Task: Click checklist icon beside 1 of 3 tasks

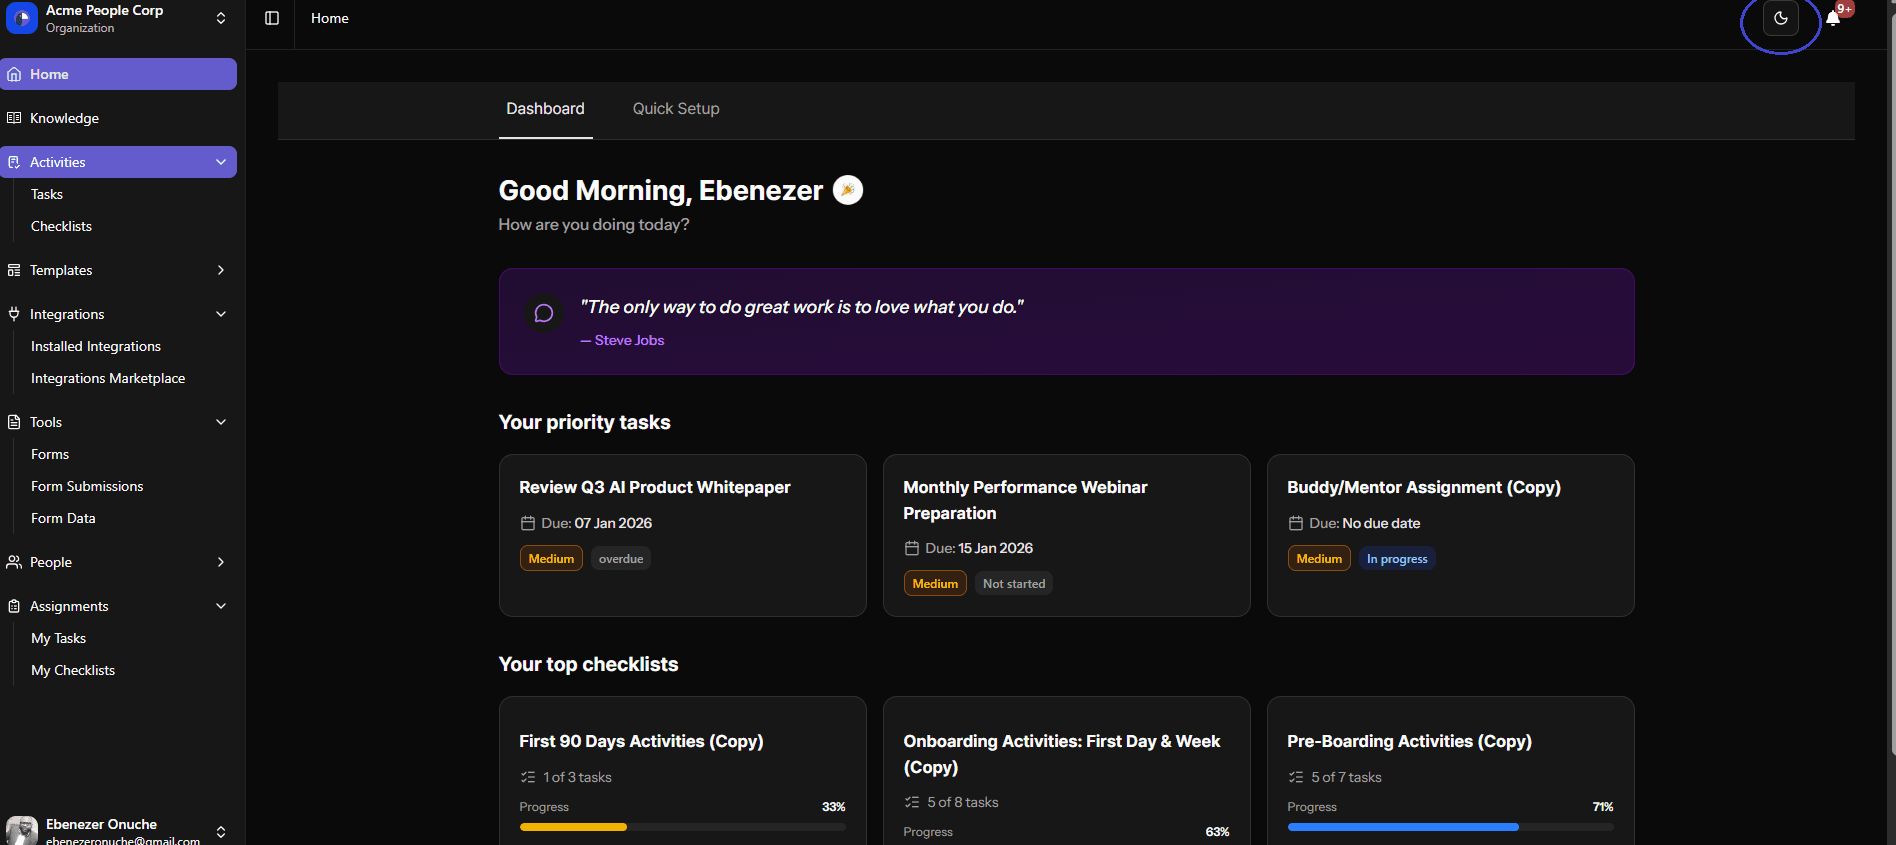Action: (x=528, y=777)
